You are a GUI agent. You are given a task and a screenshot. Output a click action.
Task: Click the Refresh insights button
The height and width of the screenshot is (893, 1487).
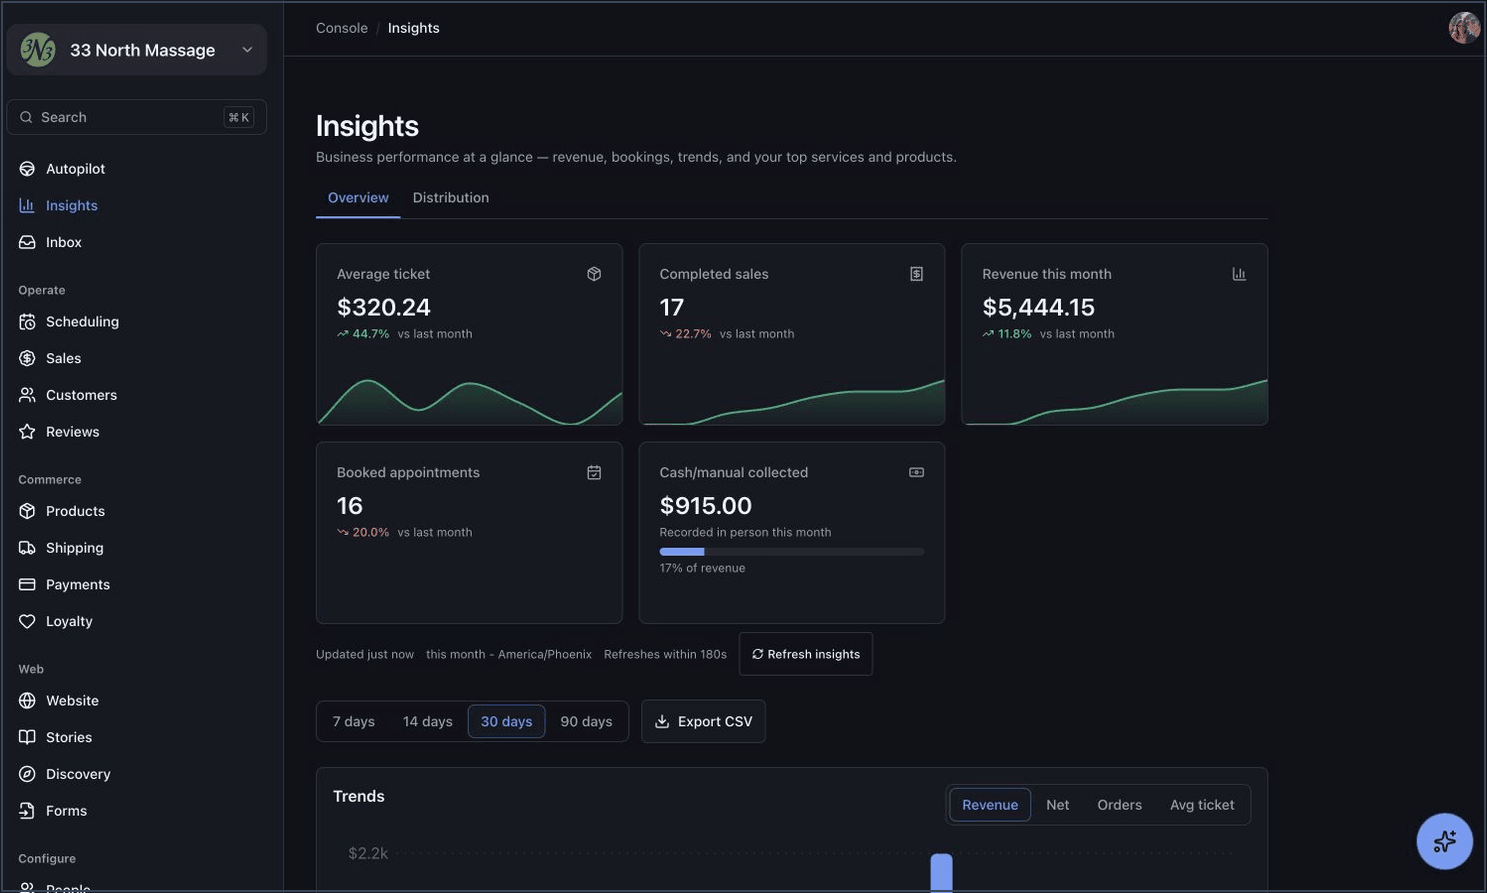click(x=806, y=654)
